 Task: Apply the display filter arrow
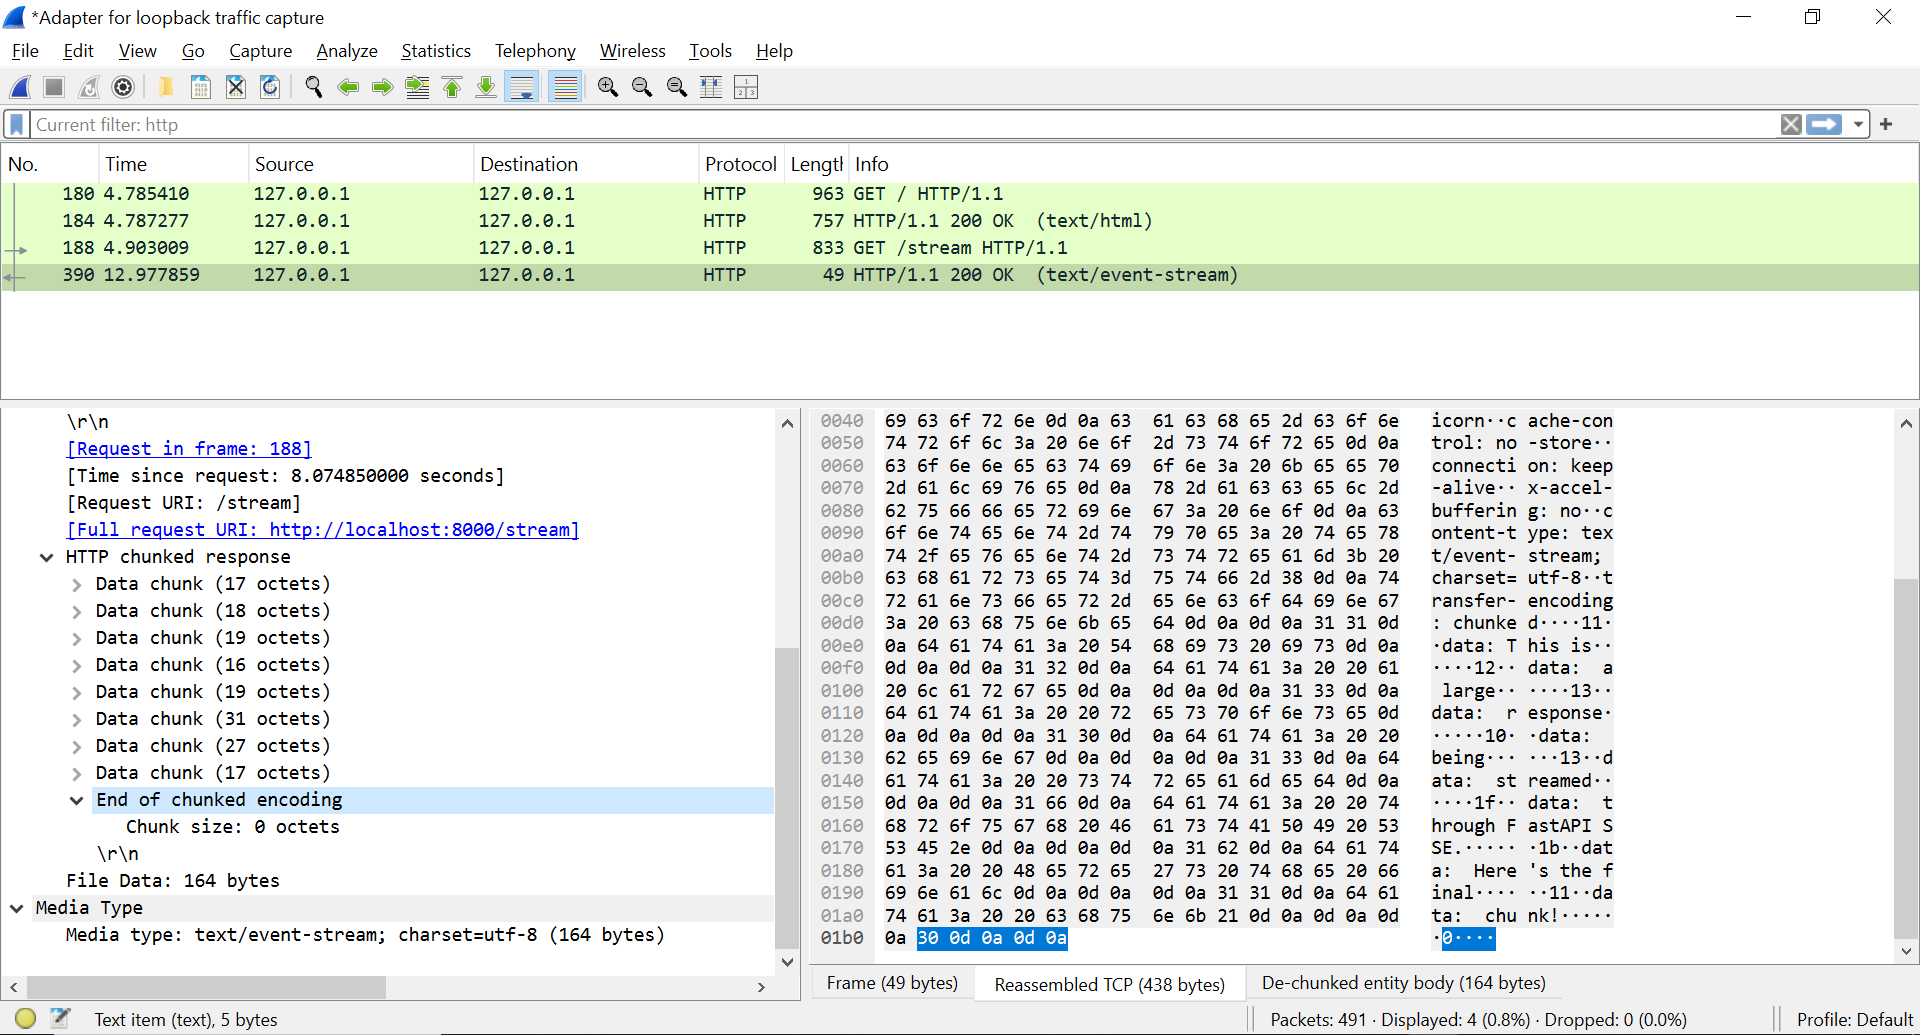click(x=1824, y=125)
